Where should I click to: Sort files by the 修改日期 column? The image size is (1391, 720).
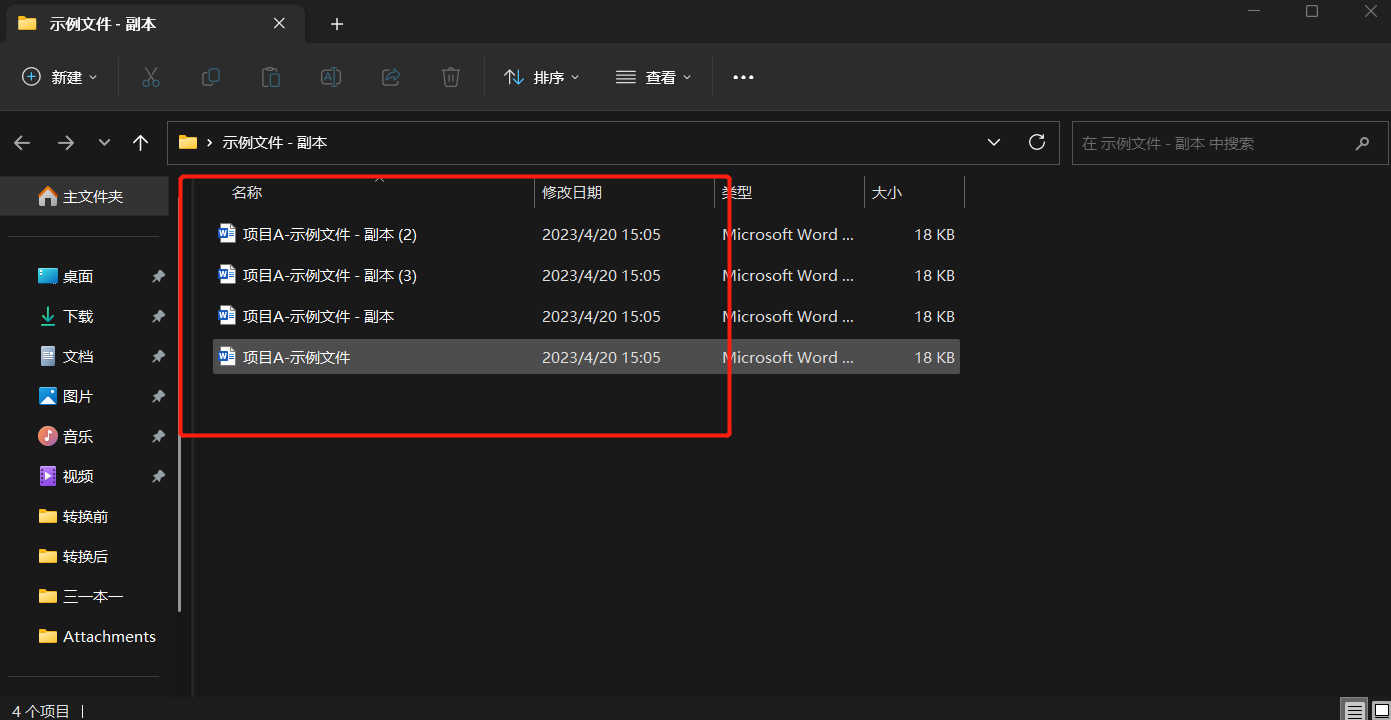pos(573,192)
